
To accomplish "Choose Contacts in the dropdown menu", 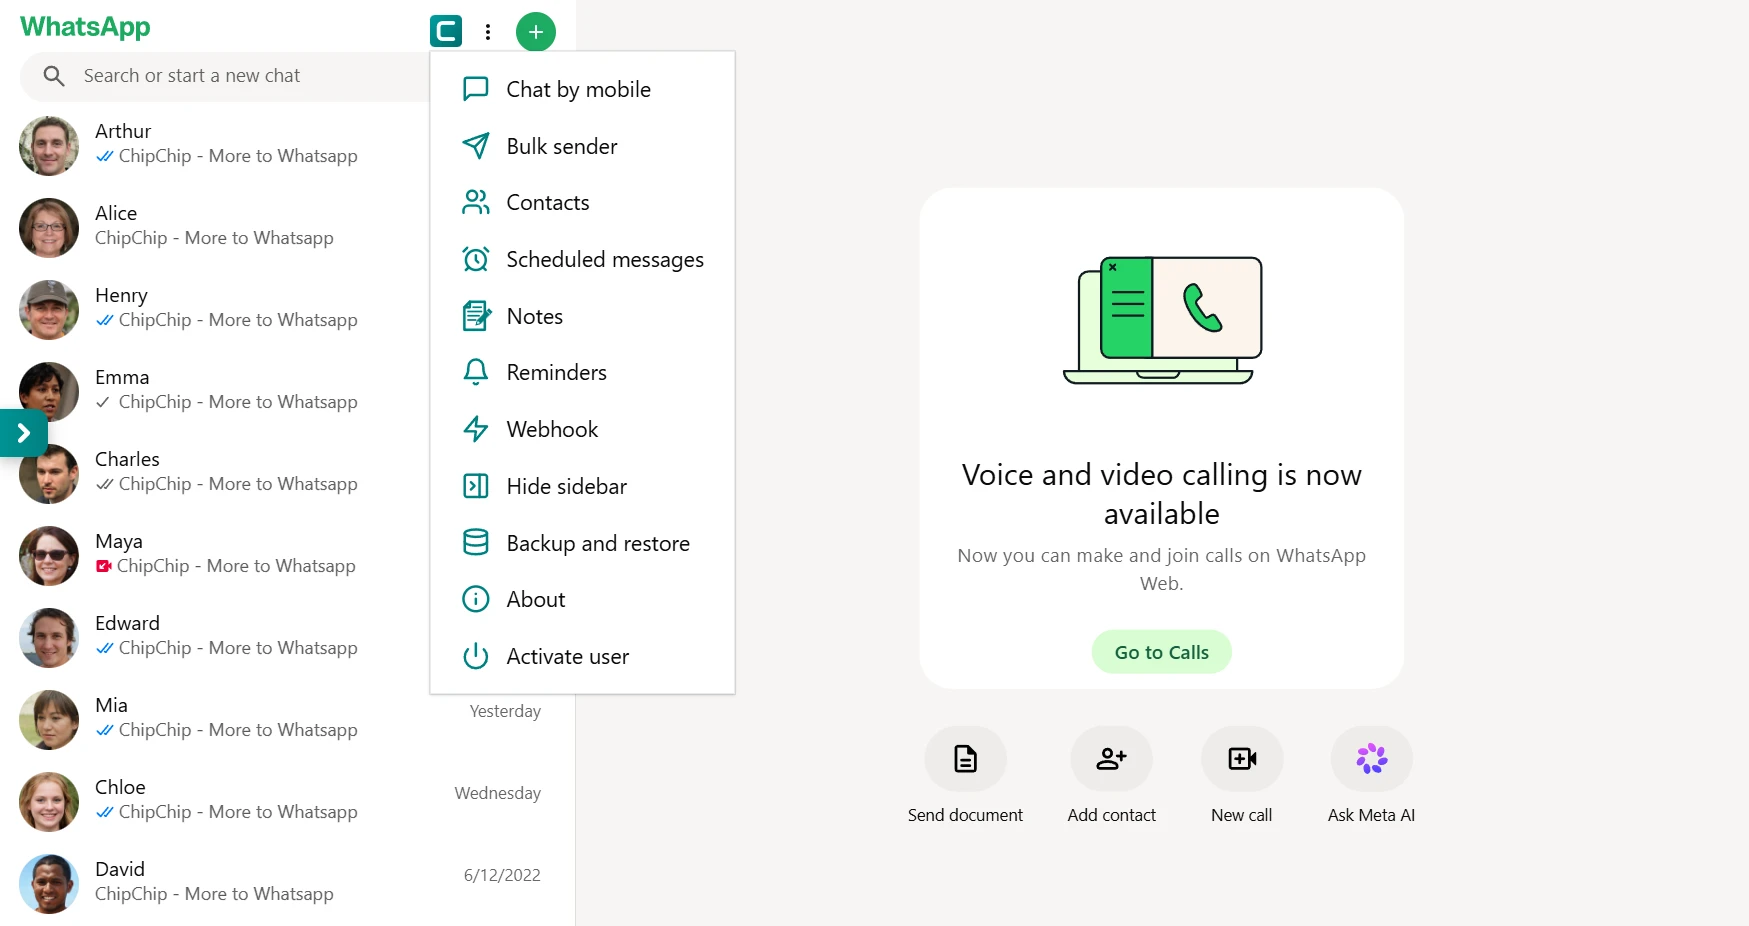I will click(582, 202).
